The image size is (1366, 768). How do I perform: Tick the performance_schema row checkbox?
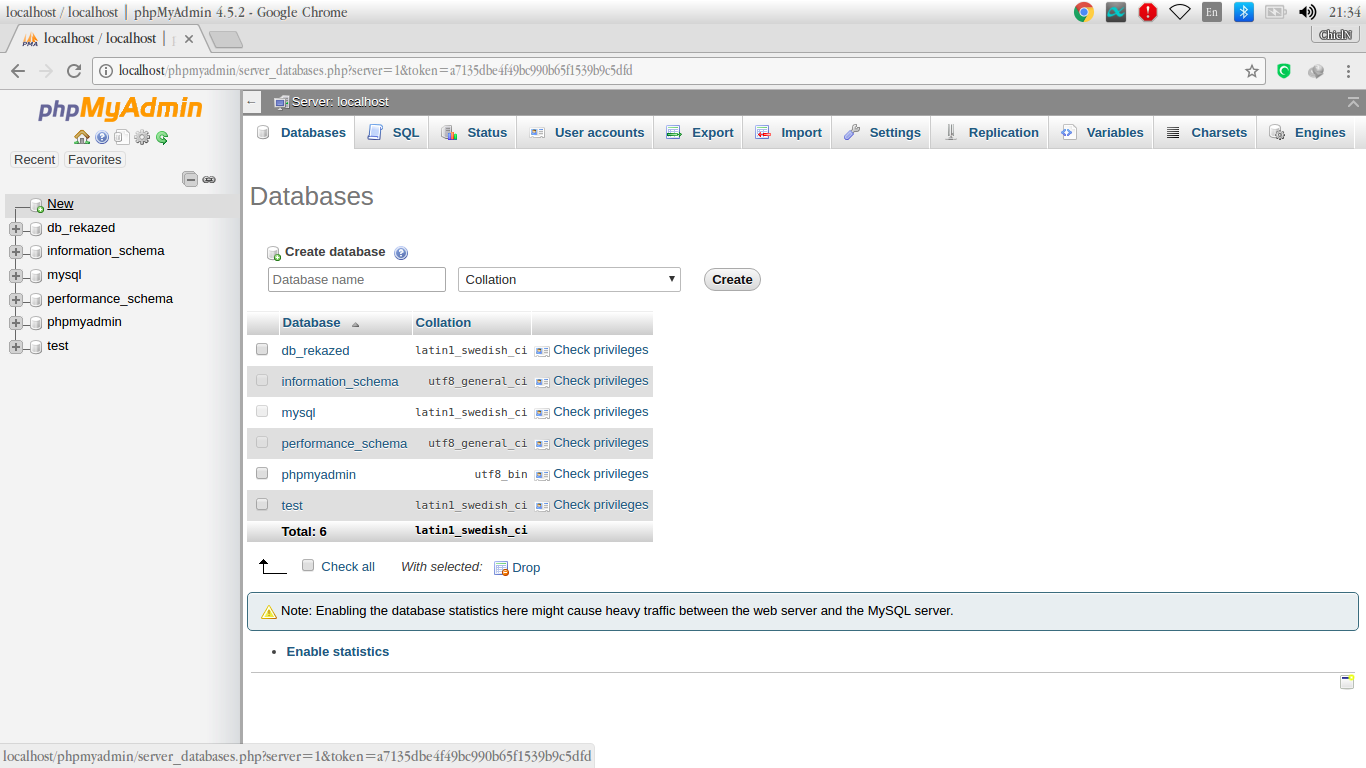pyautogui.click(x=262, y=442)
